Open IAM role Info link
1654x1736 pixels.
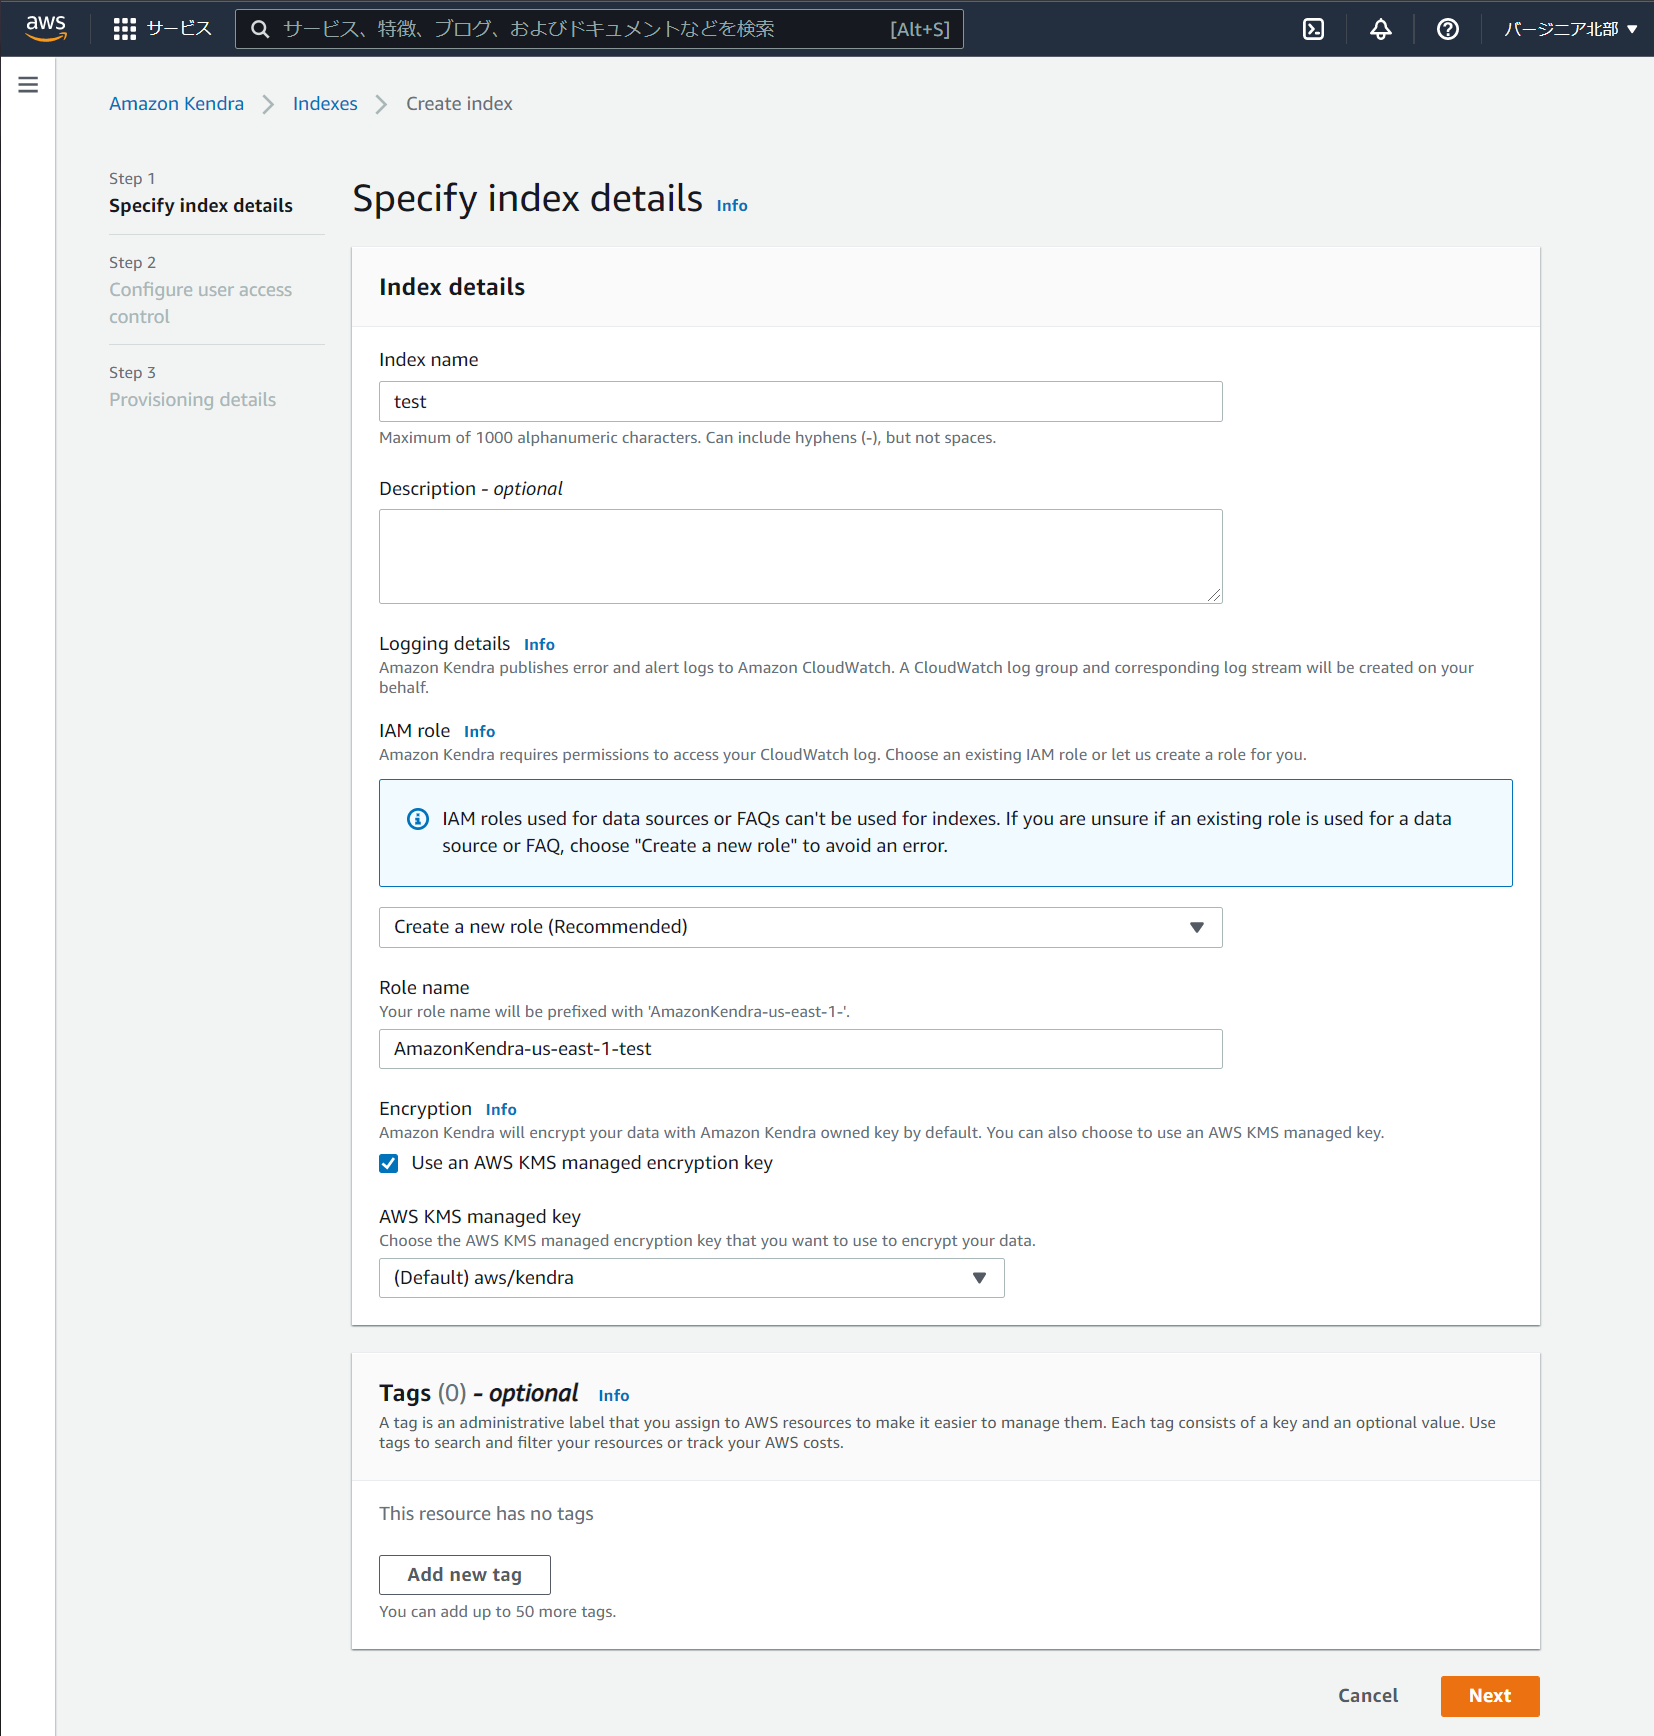coord(479,732)
